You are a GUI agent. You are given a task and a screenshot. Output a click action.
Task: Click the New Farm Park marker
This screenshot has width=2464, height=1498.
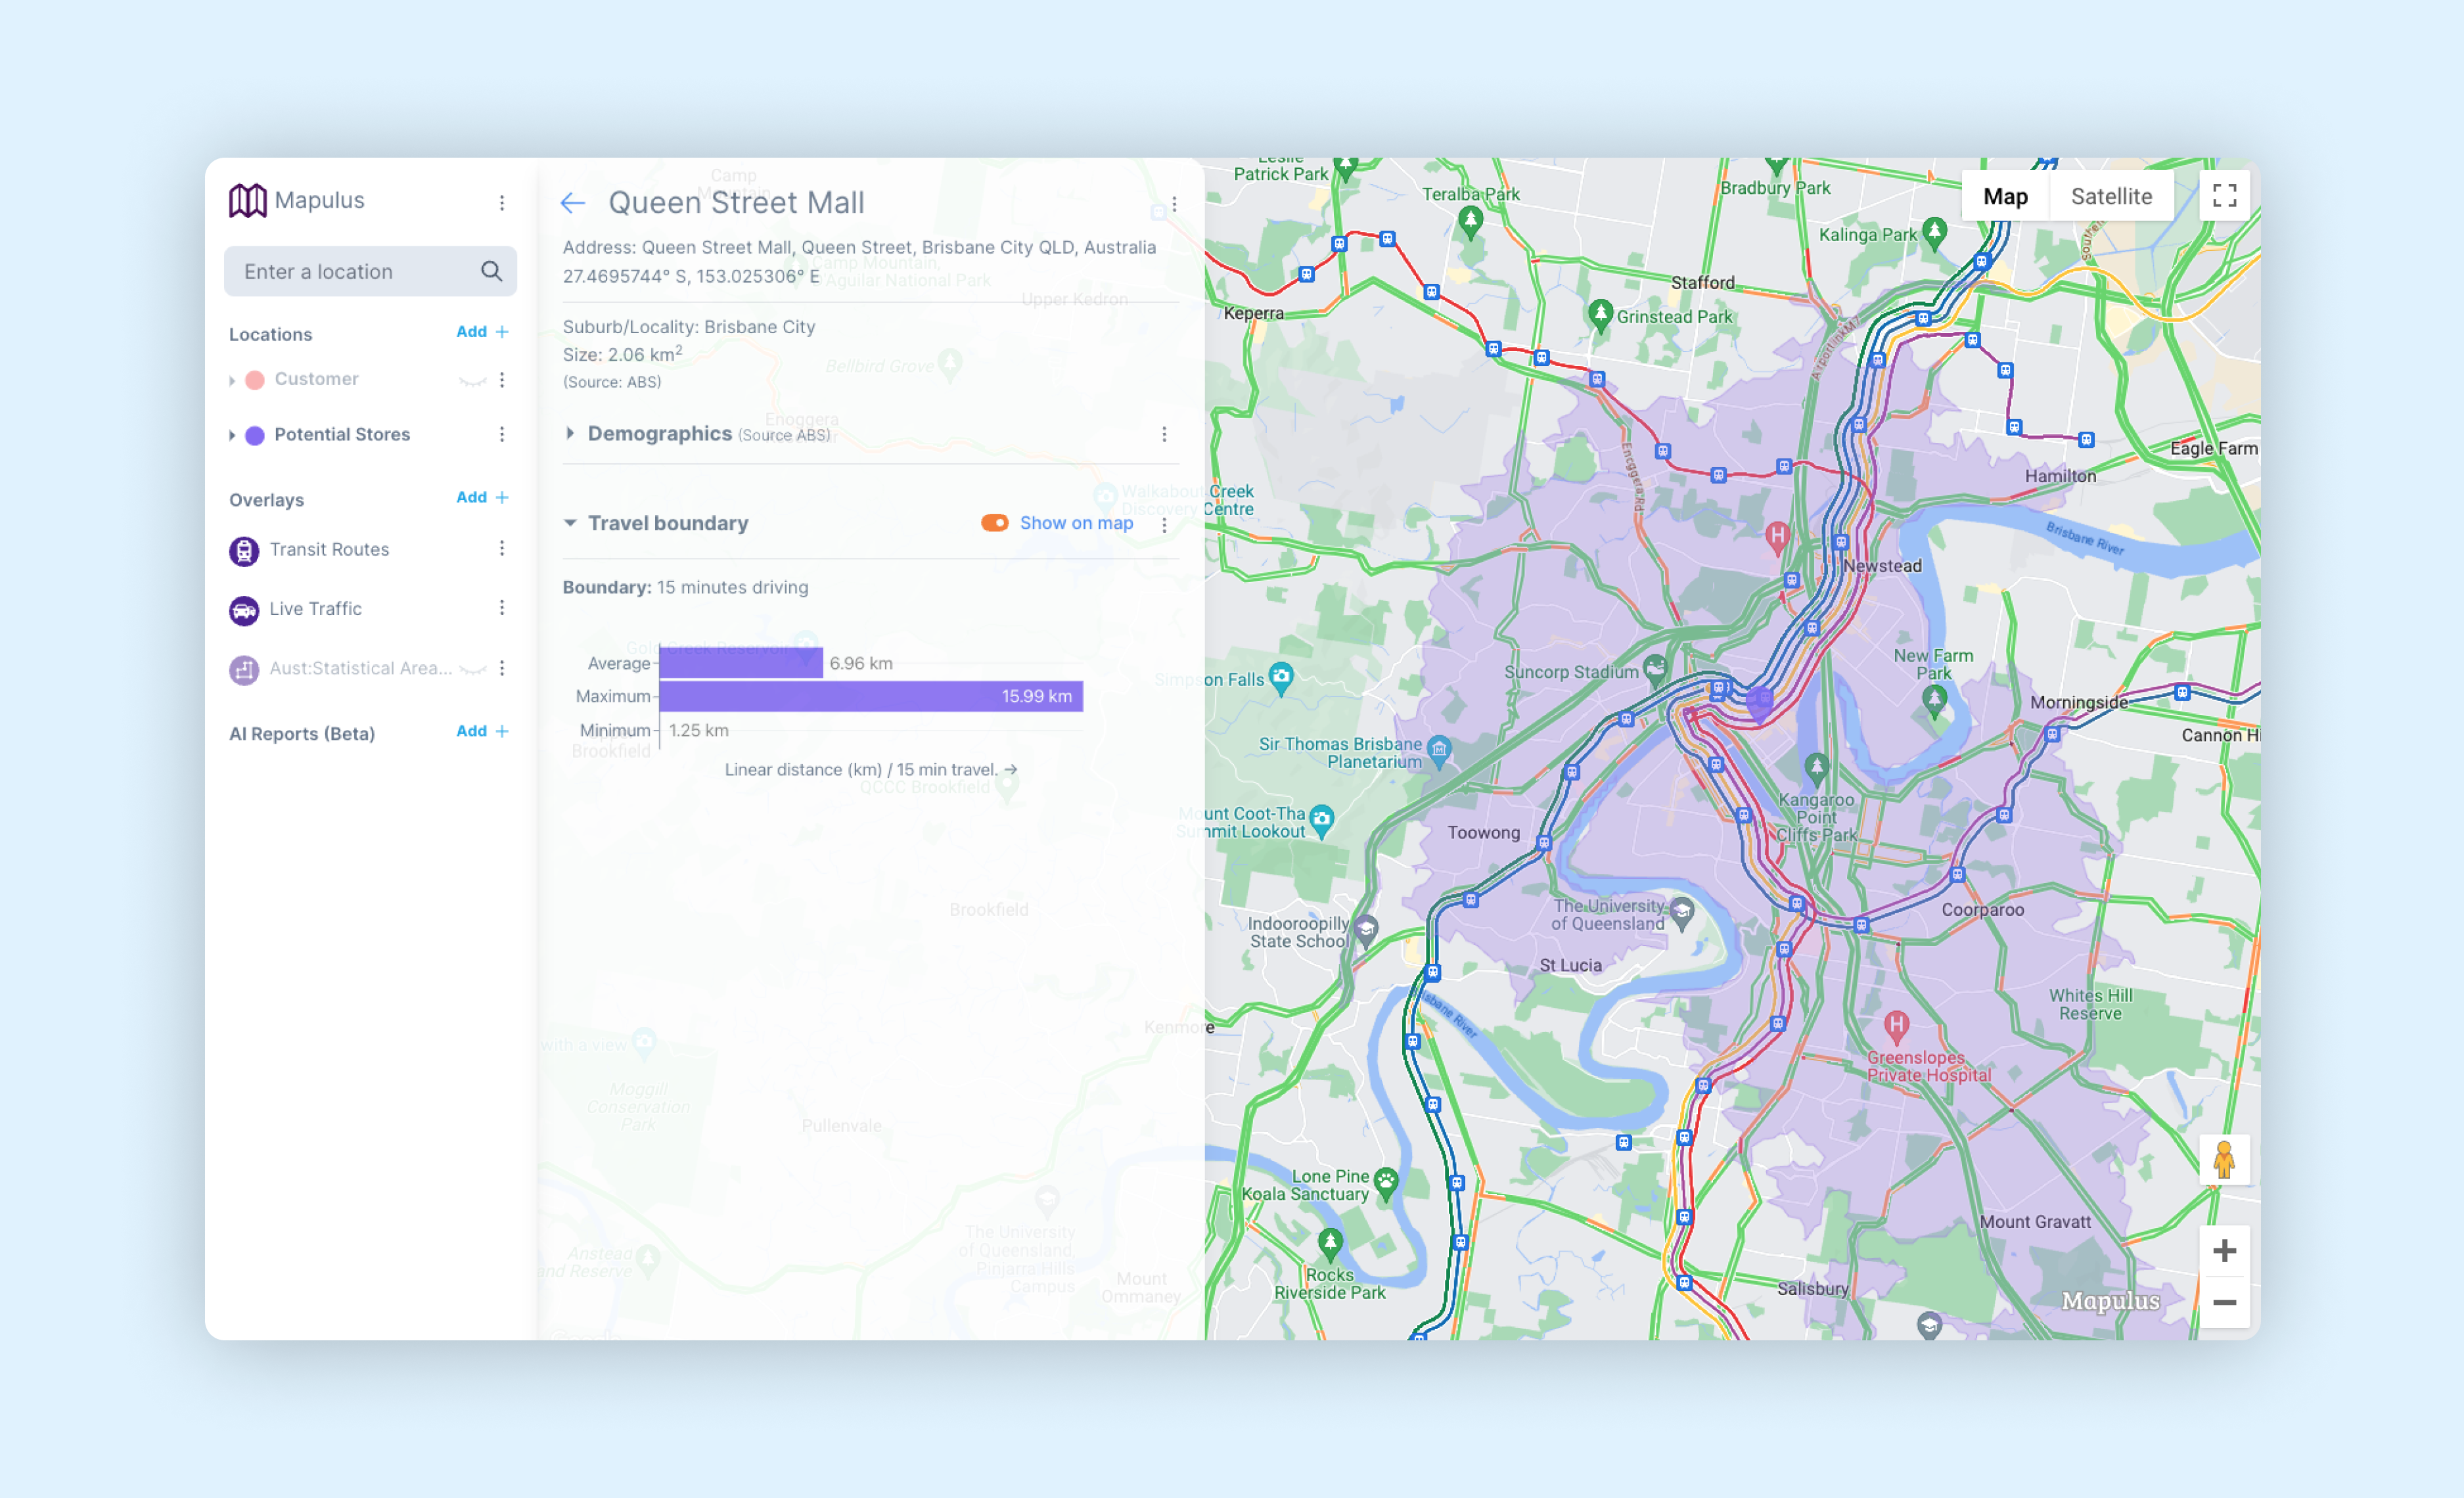(x=1934, y=701)
